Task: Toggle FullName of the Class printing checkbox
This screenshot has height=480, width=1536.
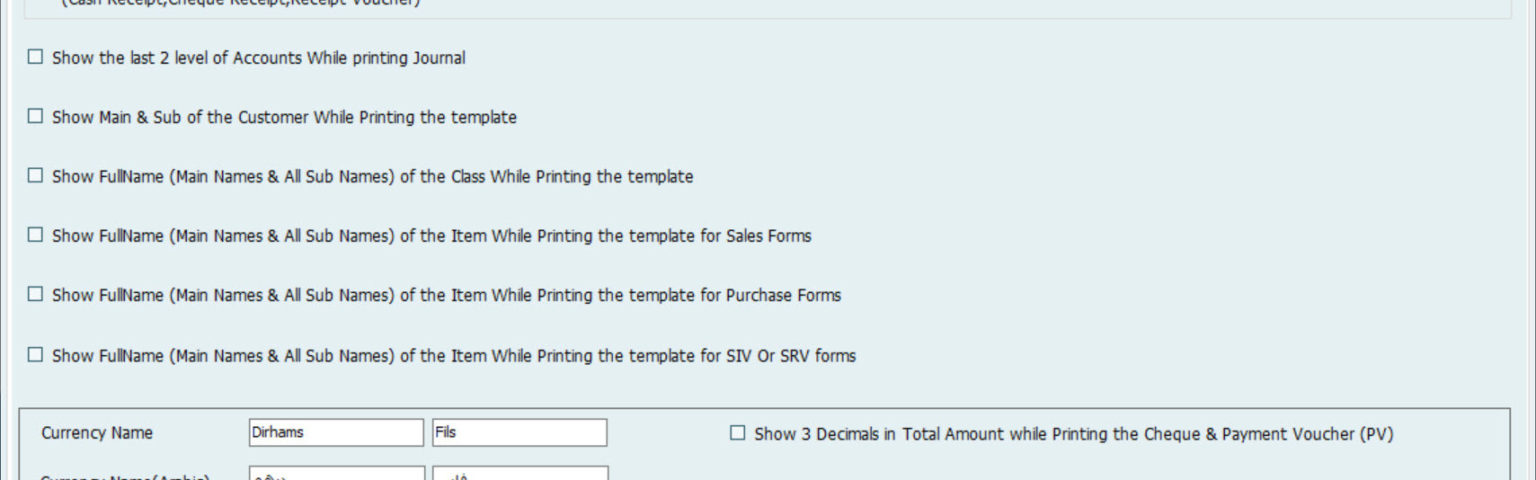Action: click(35, 175)
